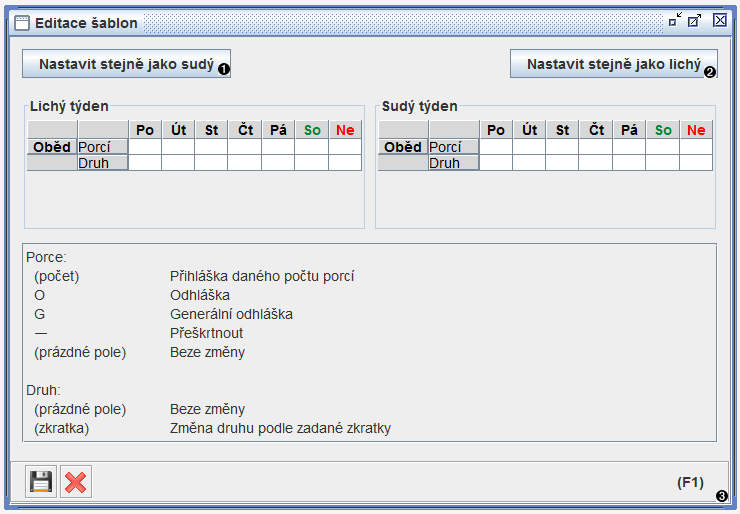Click the So column header in Lichý týden
This screenshot has height=514, width=740.
(312, 130)
